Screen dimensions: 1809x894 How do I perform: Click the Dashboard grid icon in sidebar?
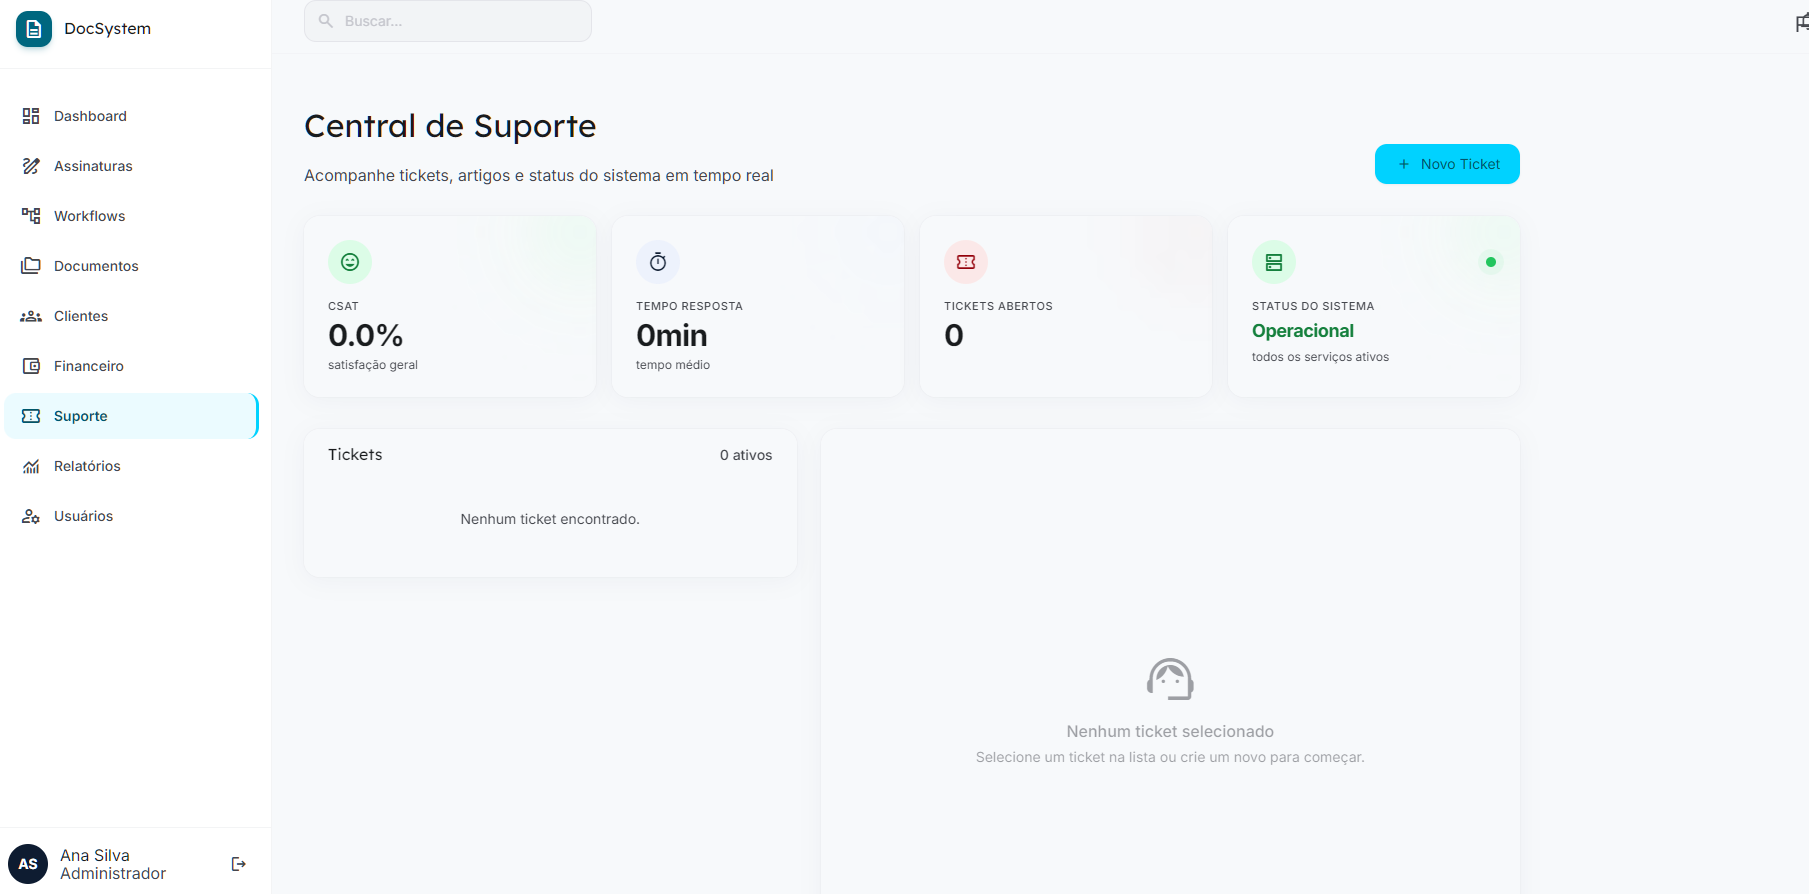coord(31,116)
